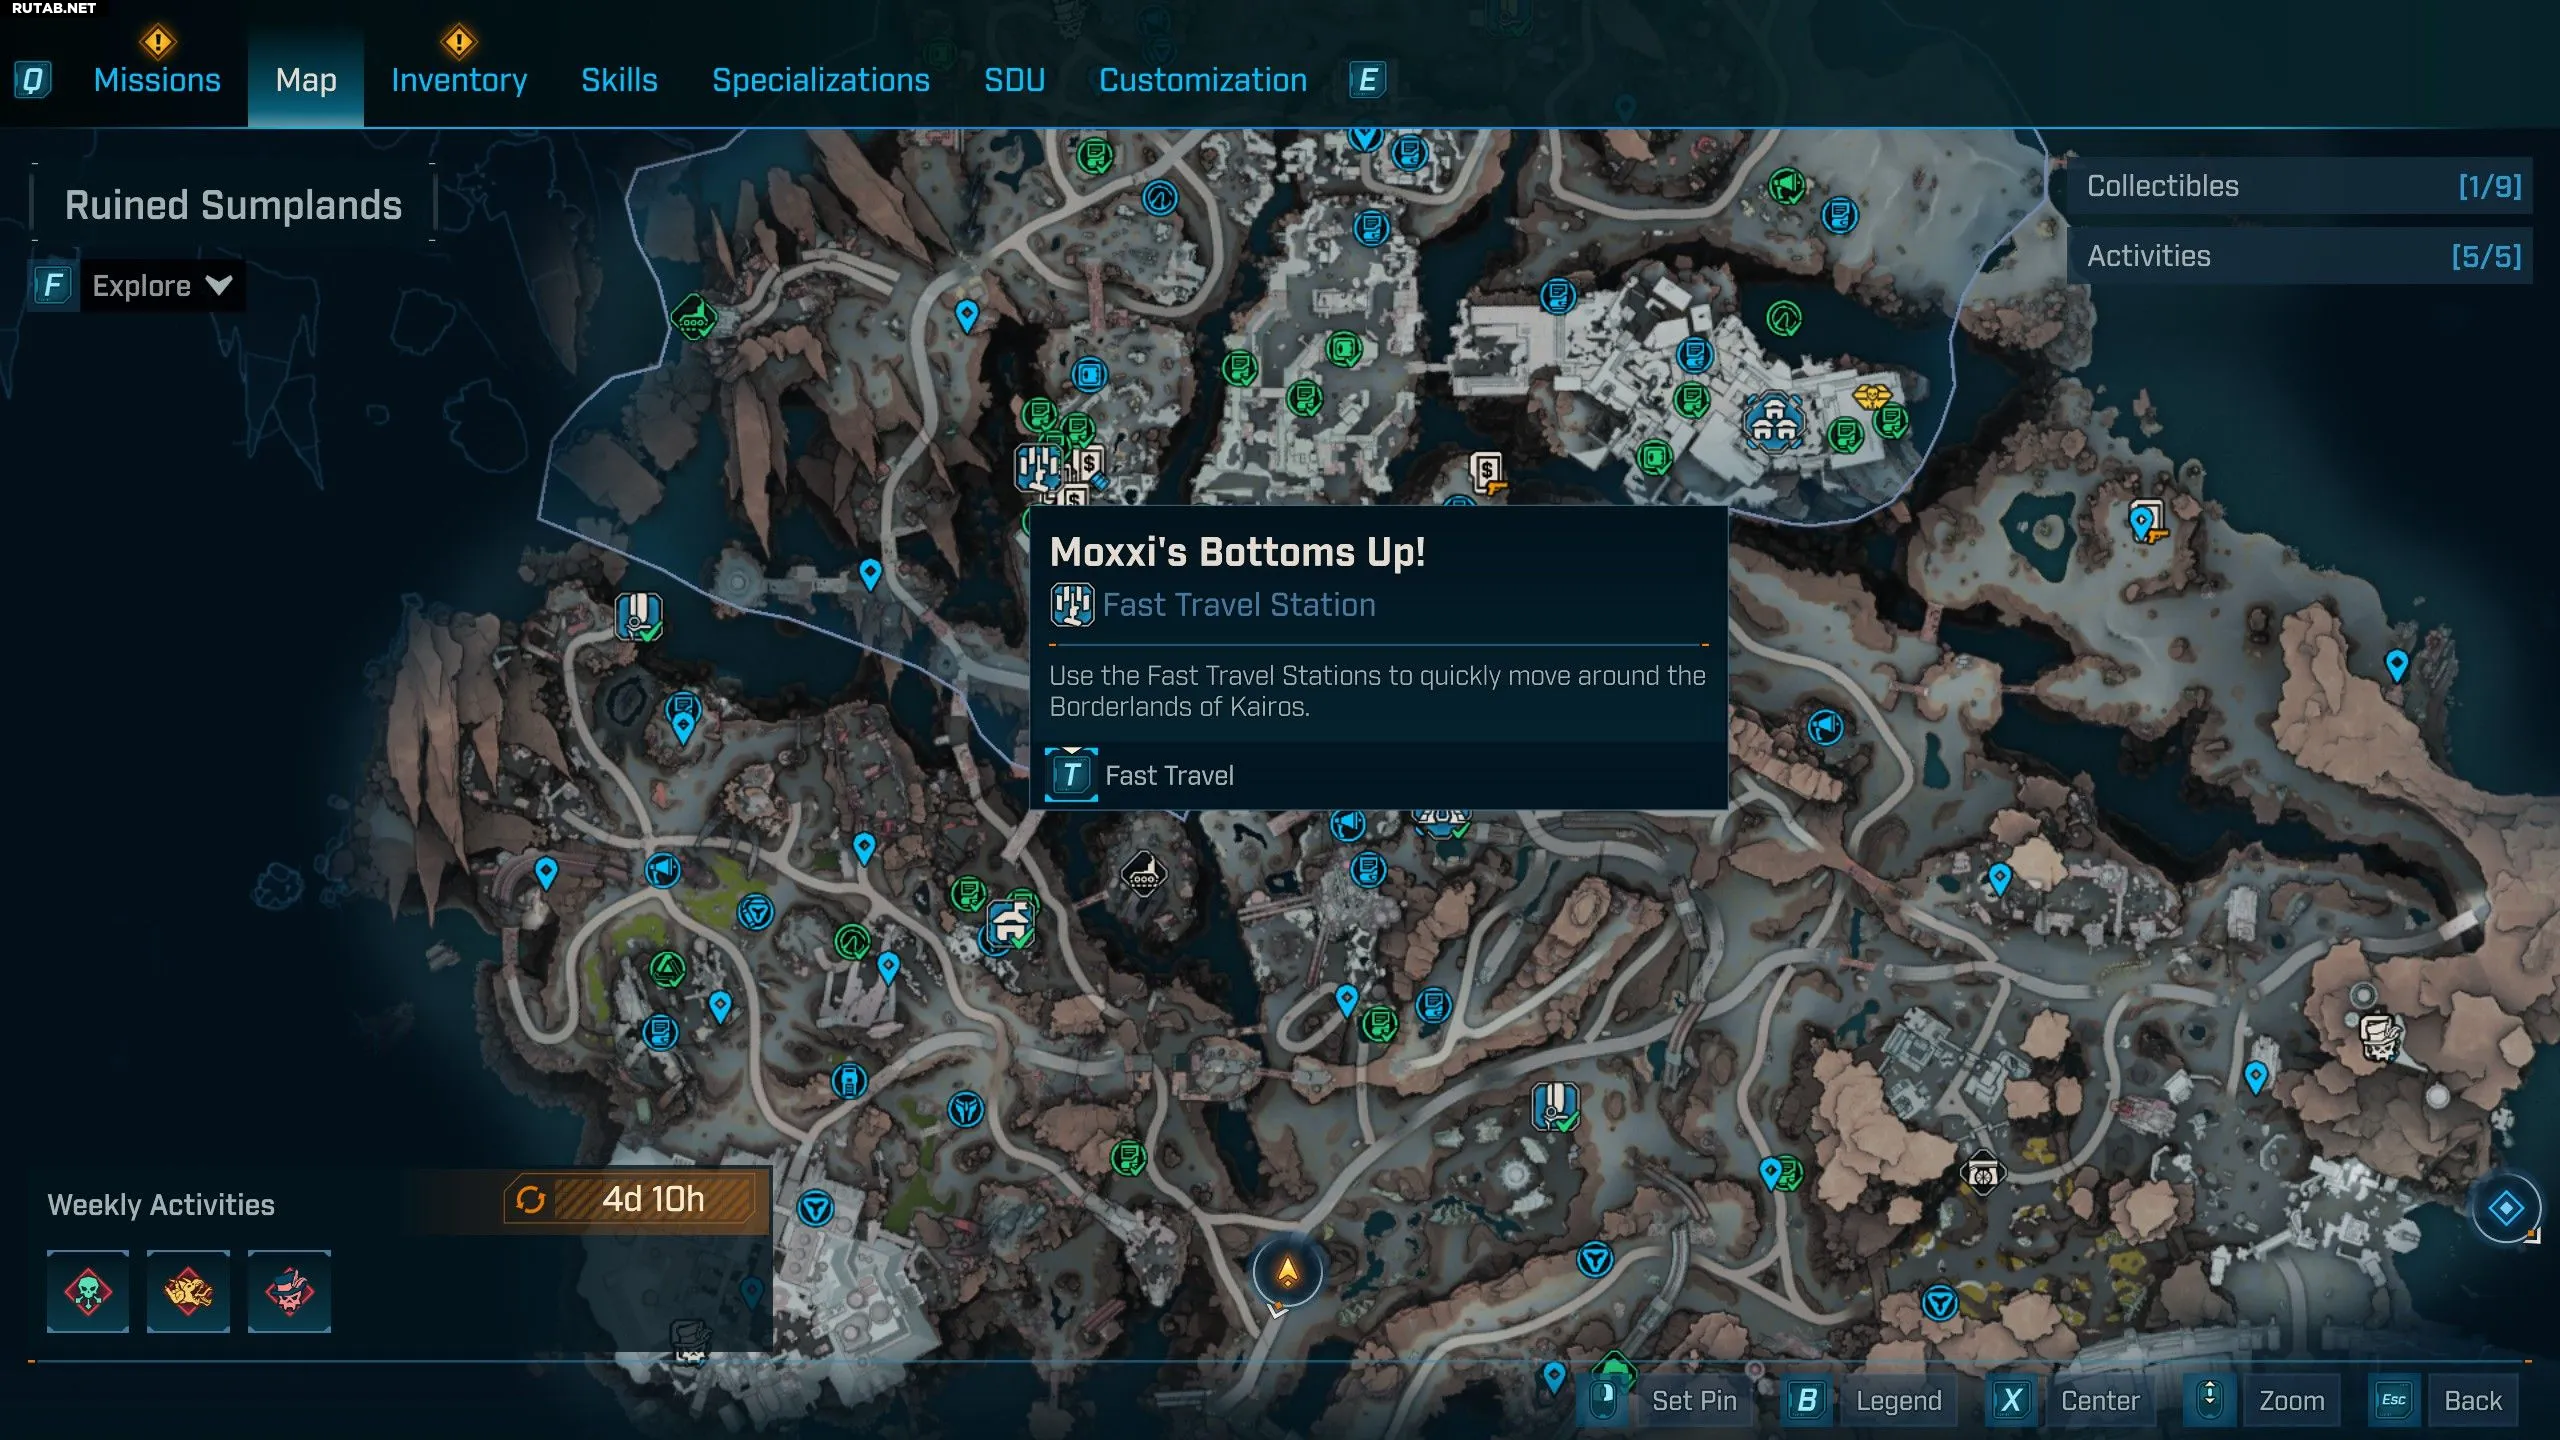2560x1440 pixels.
Task: Click the blue megaphone icon at the right
Action: pos(1825,727)
